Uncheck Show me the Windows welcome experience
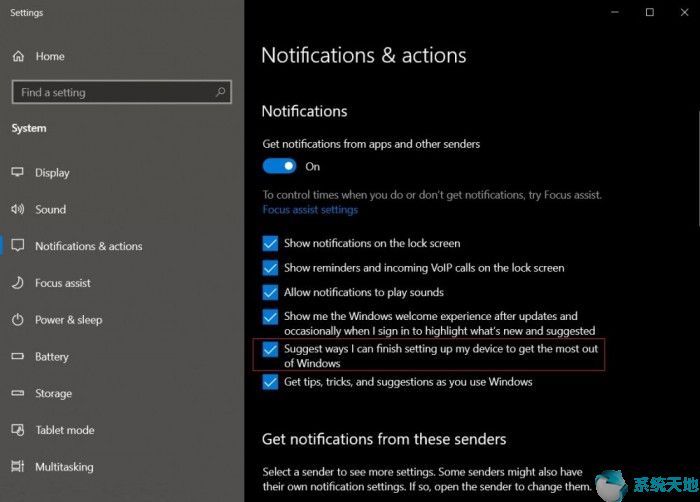 point(270,317)
